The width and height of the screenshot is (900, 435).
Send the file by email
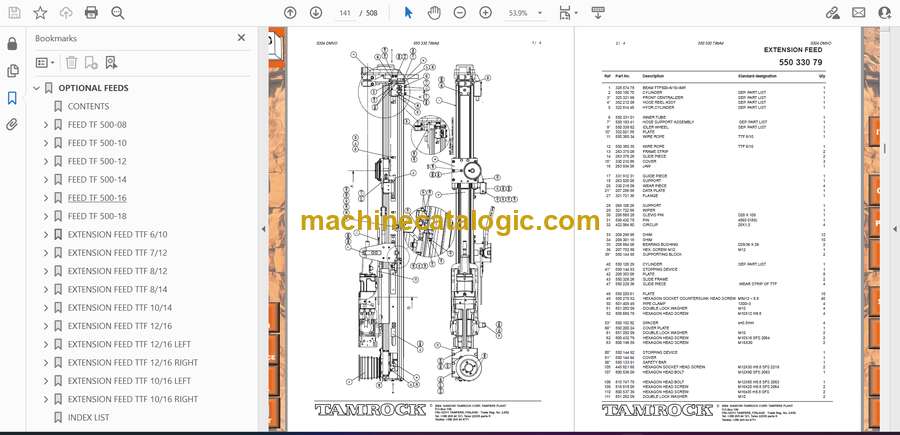point(859,13)
